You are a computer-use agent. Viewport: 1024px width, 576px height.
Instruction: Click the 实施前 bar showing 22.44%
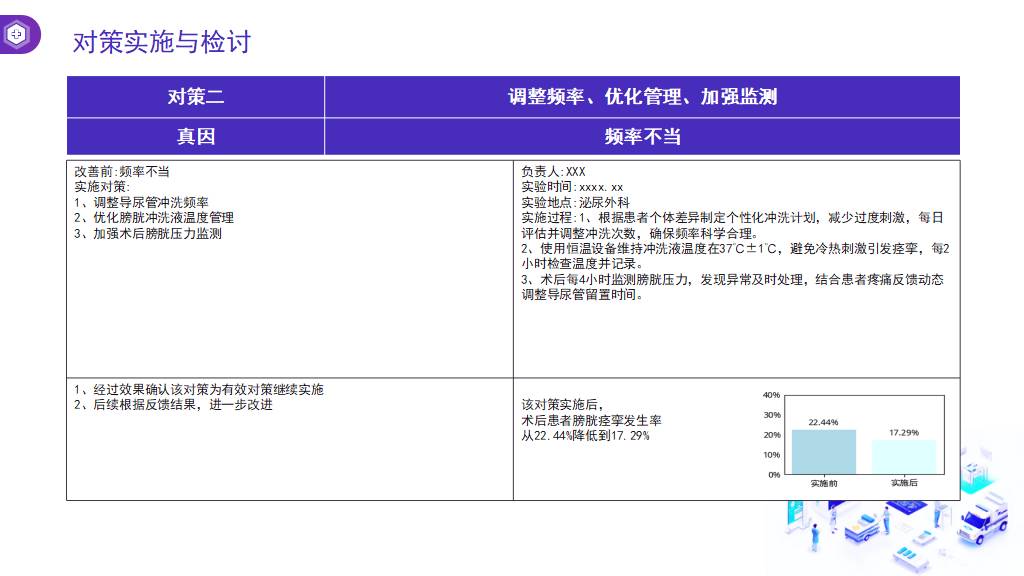coord(823,452)
